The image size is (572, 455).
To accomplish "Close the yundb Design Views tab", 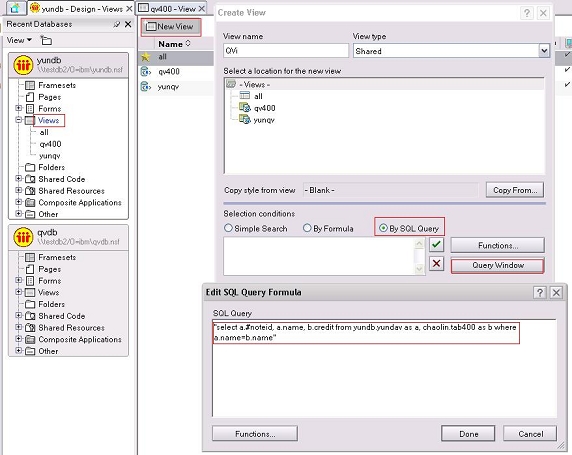I will pos(129,9).
